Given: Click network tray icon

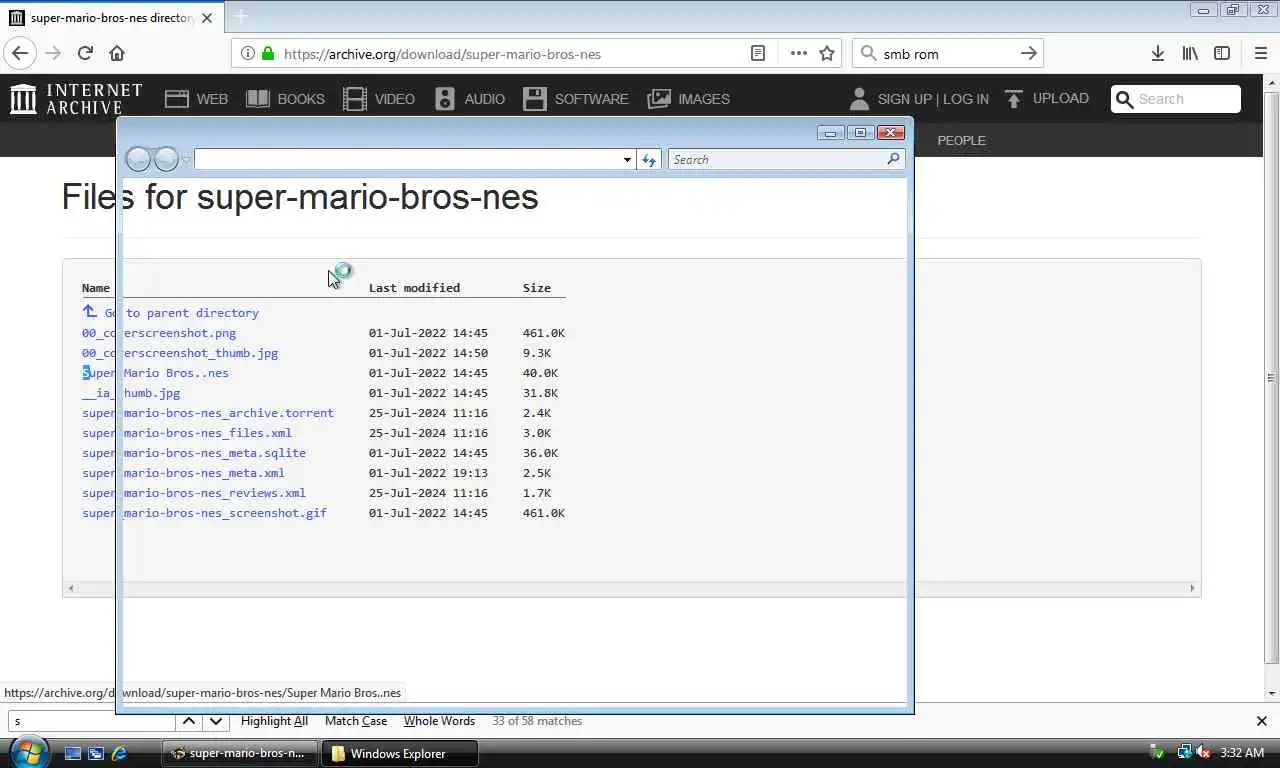Looking at the screenshot, I should click(x=1184, y=753).
